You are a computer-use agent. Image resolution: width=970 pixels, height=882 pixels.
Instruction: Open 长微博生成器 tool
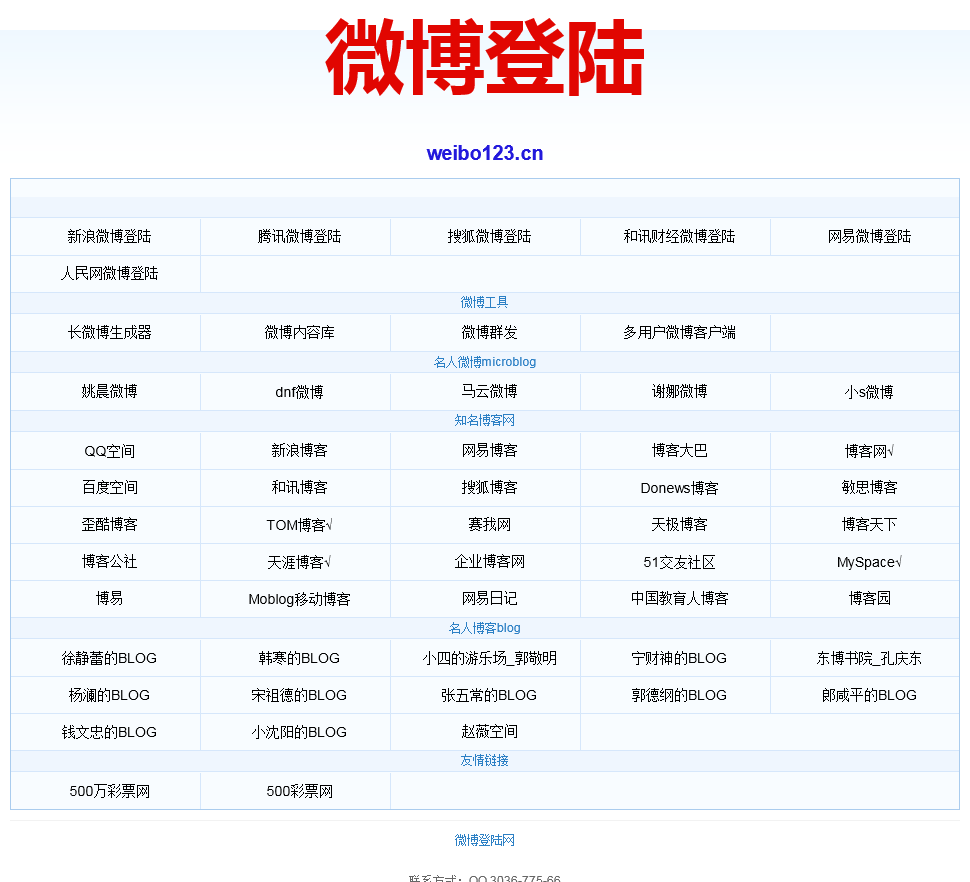click(109, 333)
